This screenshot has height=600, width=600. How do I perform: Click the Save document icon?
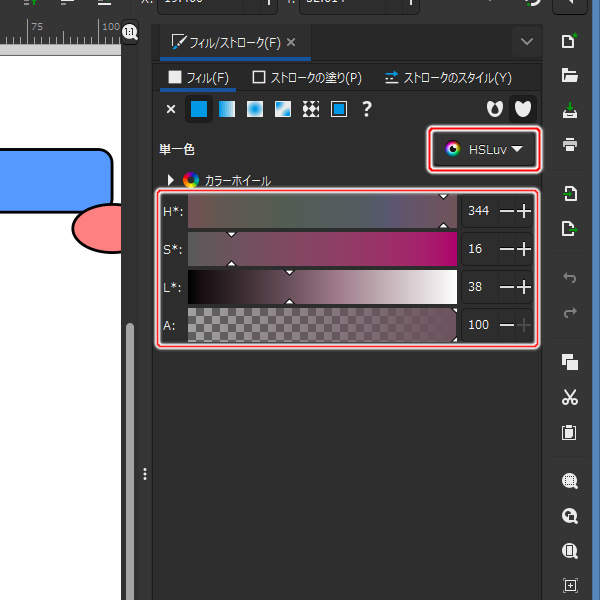[569, 110]
